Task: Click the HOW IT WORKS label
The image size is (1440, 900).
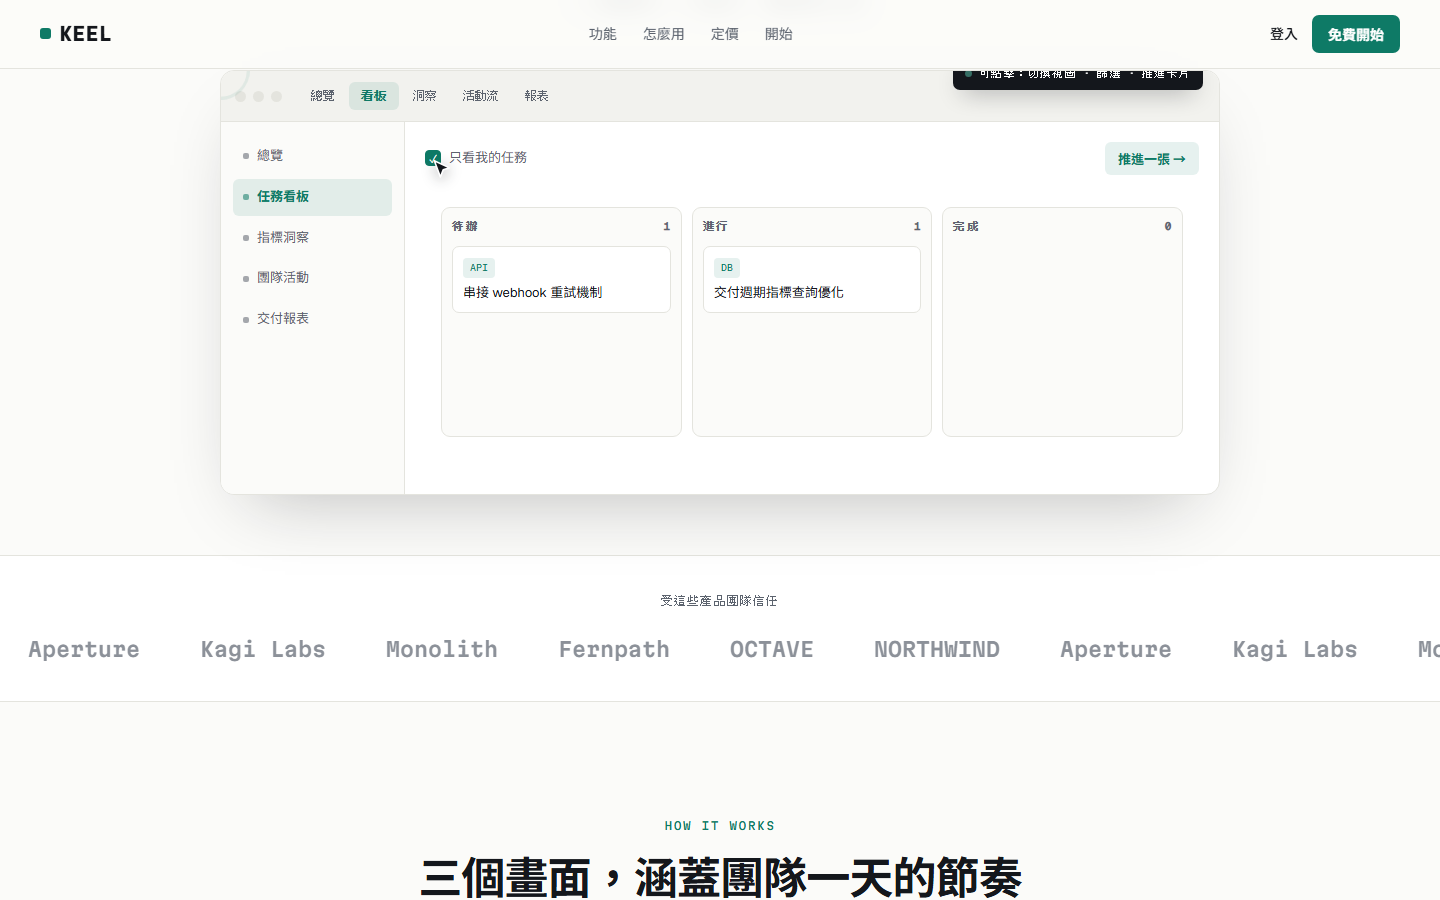Action: [720, 826]
